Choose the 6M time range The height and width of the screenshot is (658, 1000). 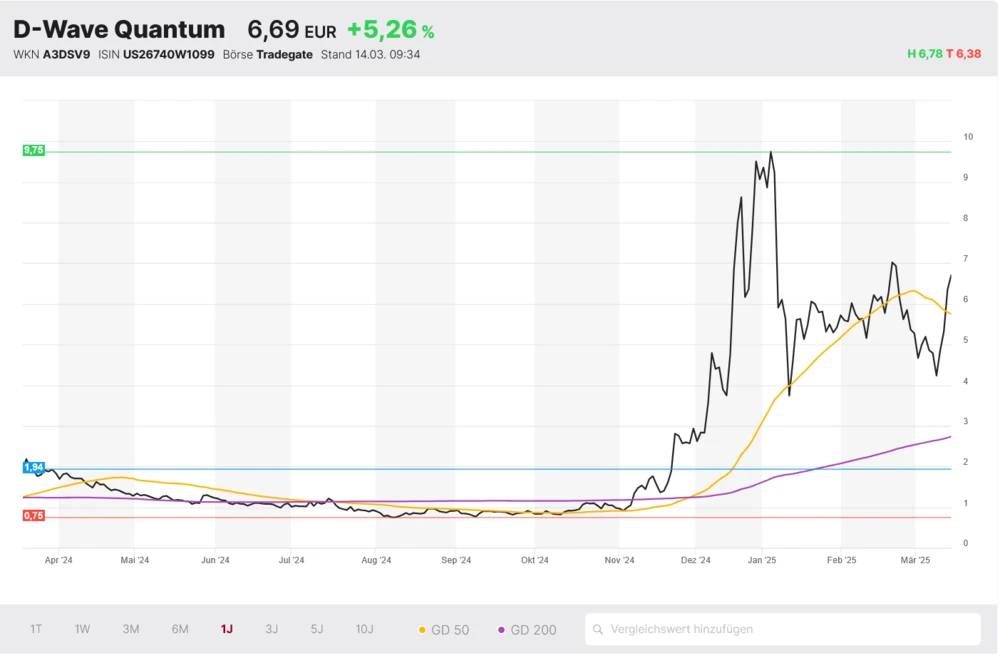coord(180,629)
